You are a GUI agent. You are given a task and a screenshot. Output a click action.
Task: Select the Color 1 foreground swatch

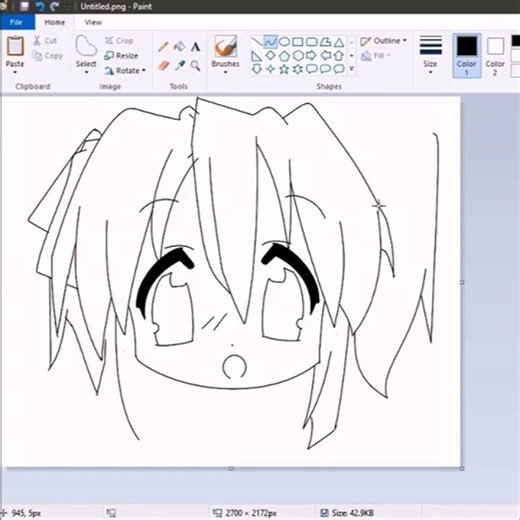(467, 55)
